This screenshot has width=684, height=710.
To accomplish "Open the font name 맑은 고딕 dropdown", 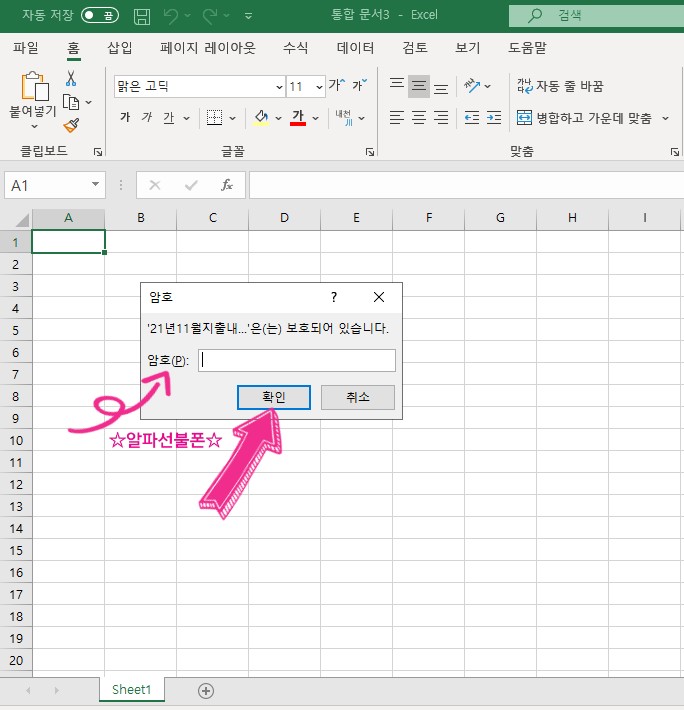I will tap(279, 86).
